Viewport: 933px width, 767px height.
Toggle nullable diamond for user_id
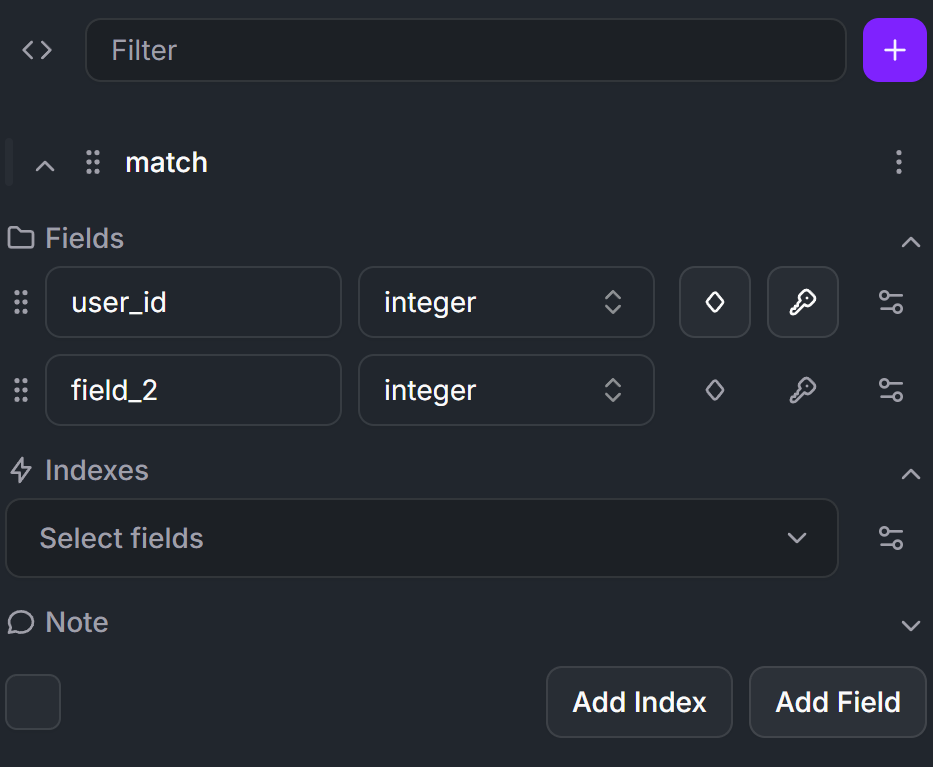tap(714, 302)
